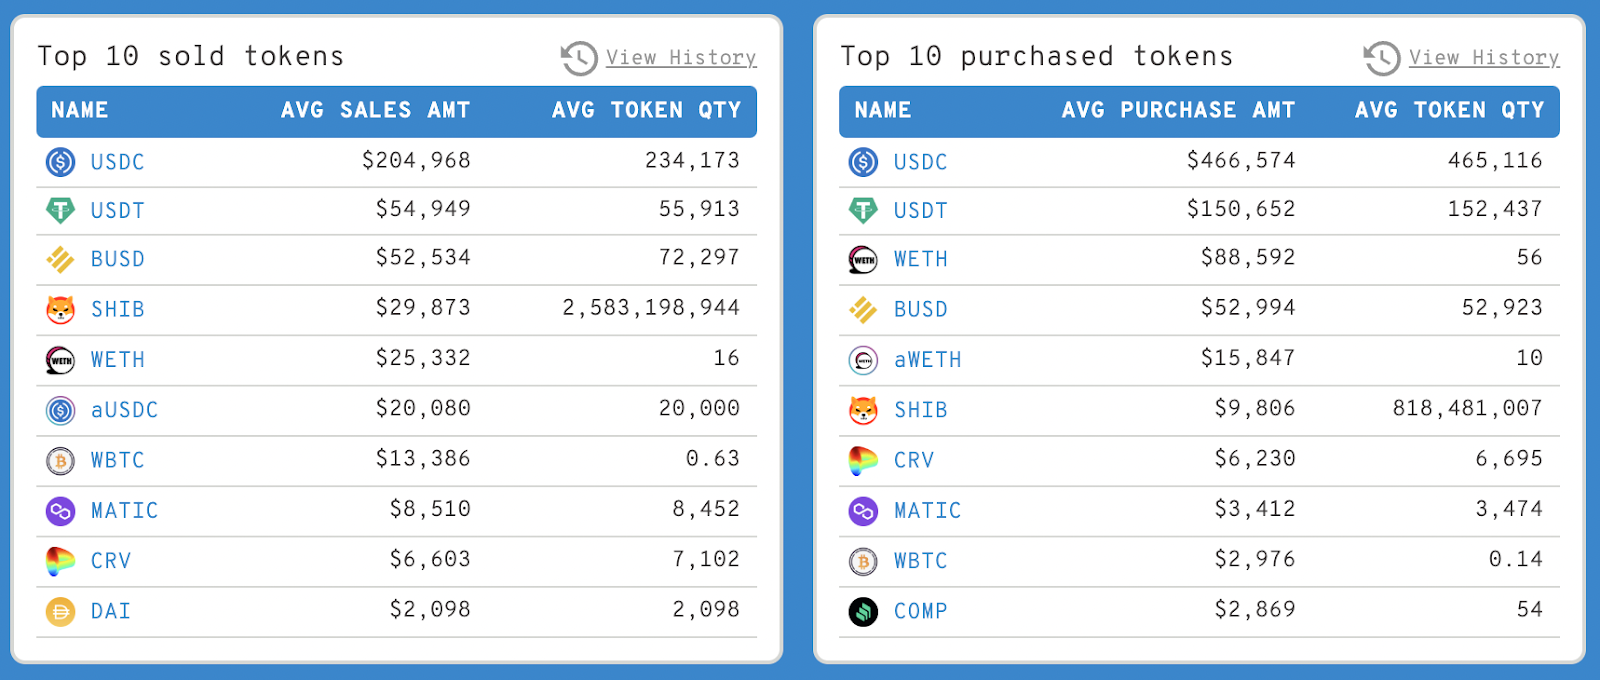Click WBTC icon in purchased tokens
The width and height of the screenshot is (1600, 680).
coord(863,561)
